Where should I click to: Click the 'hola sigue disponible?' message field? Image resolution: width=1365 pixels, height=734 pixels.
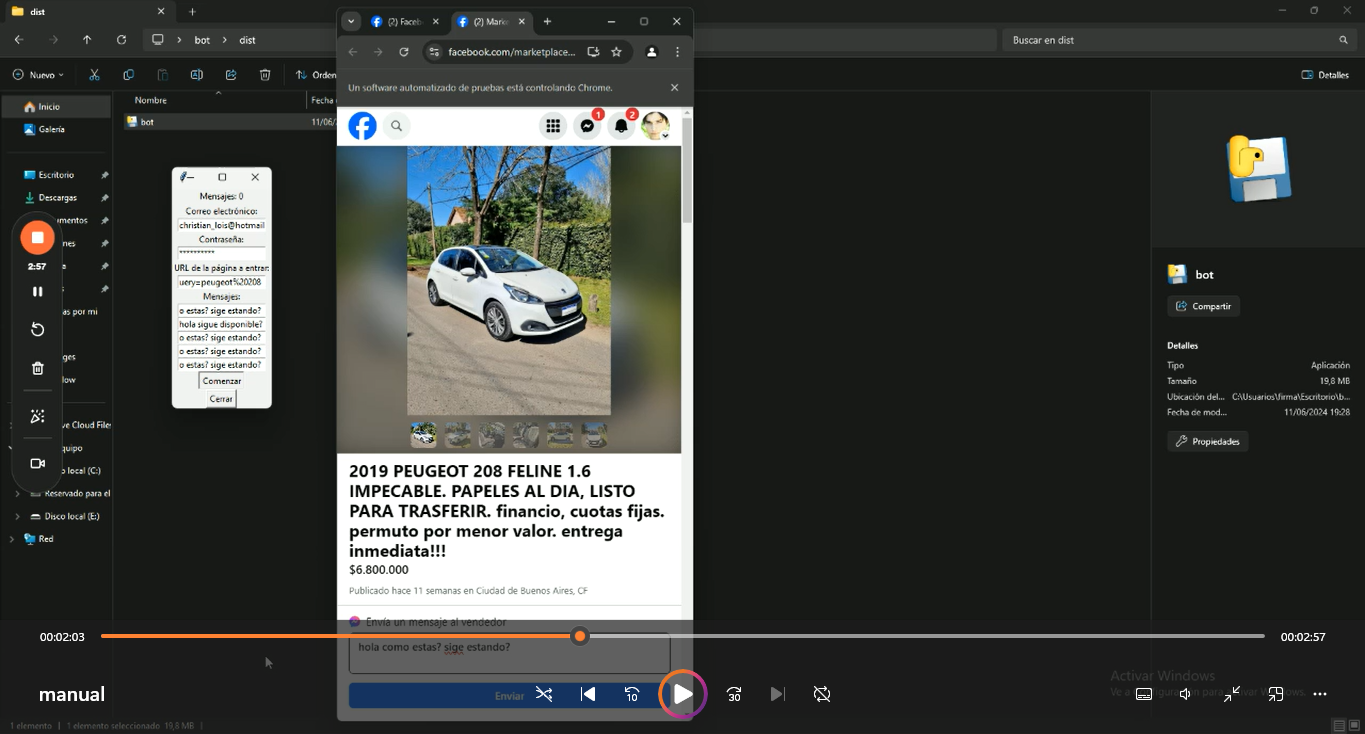pyautogui.click(x=221, y=324)
